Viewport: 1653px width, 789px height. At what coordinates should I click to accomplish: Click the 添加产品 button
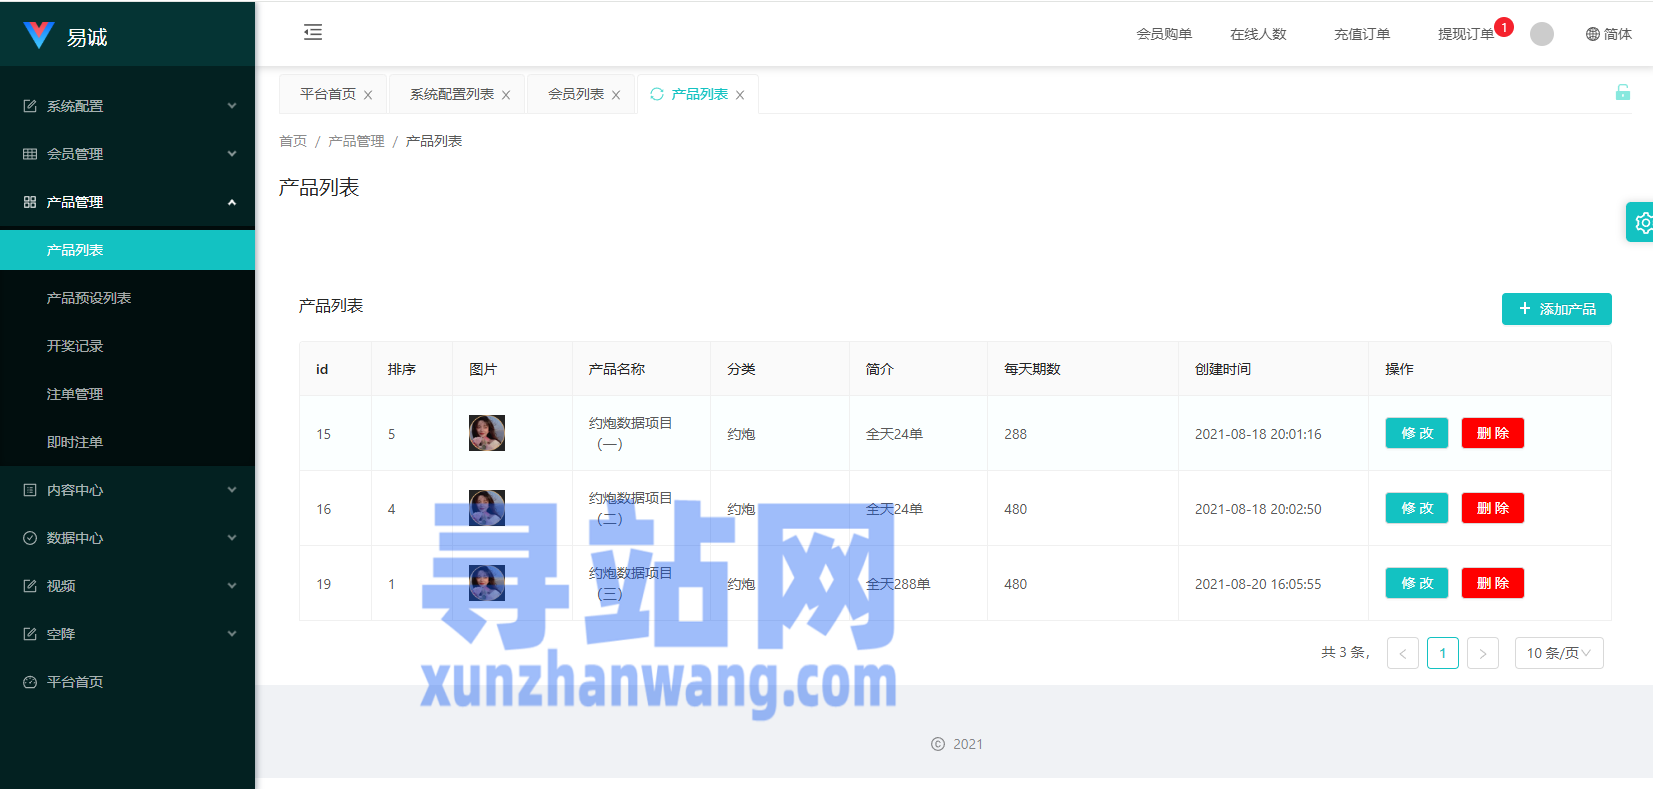(x=1556, y=309)
